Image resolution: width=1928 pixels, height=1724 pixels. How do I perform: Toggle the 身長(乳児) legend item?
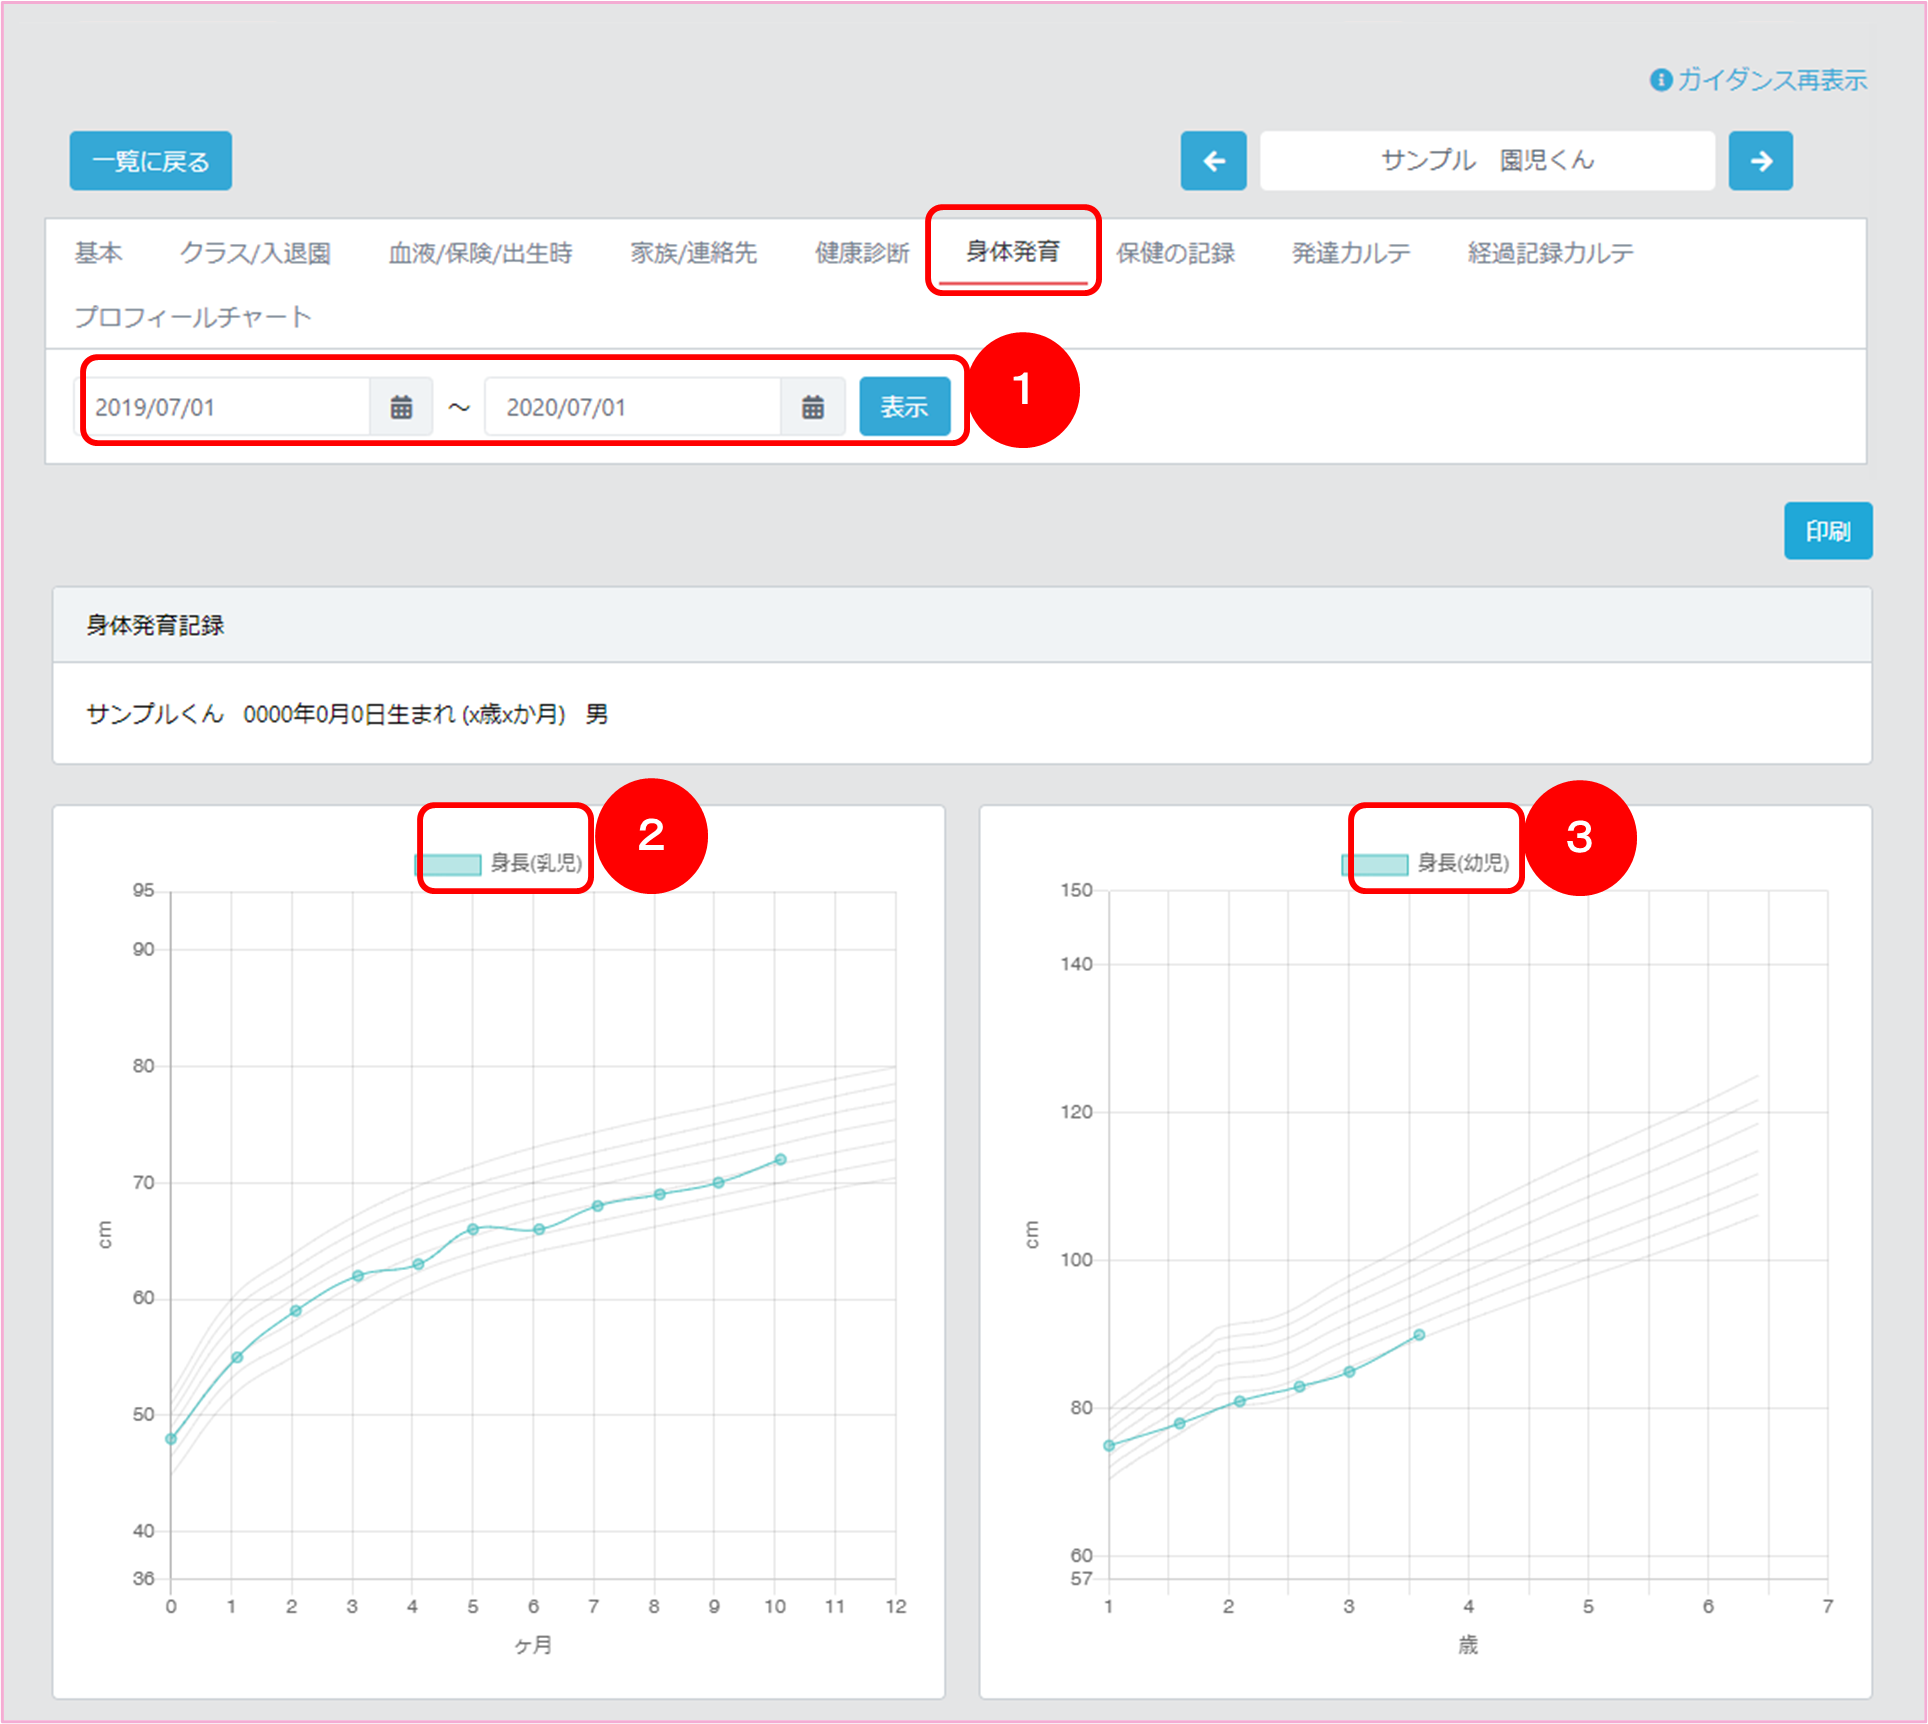coord(536,863)
